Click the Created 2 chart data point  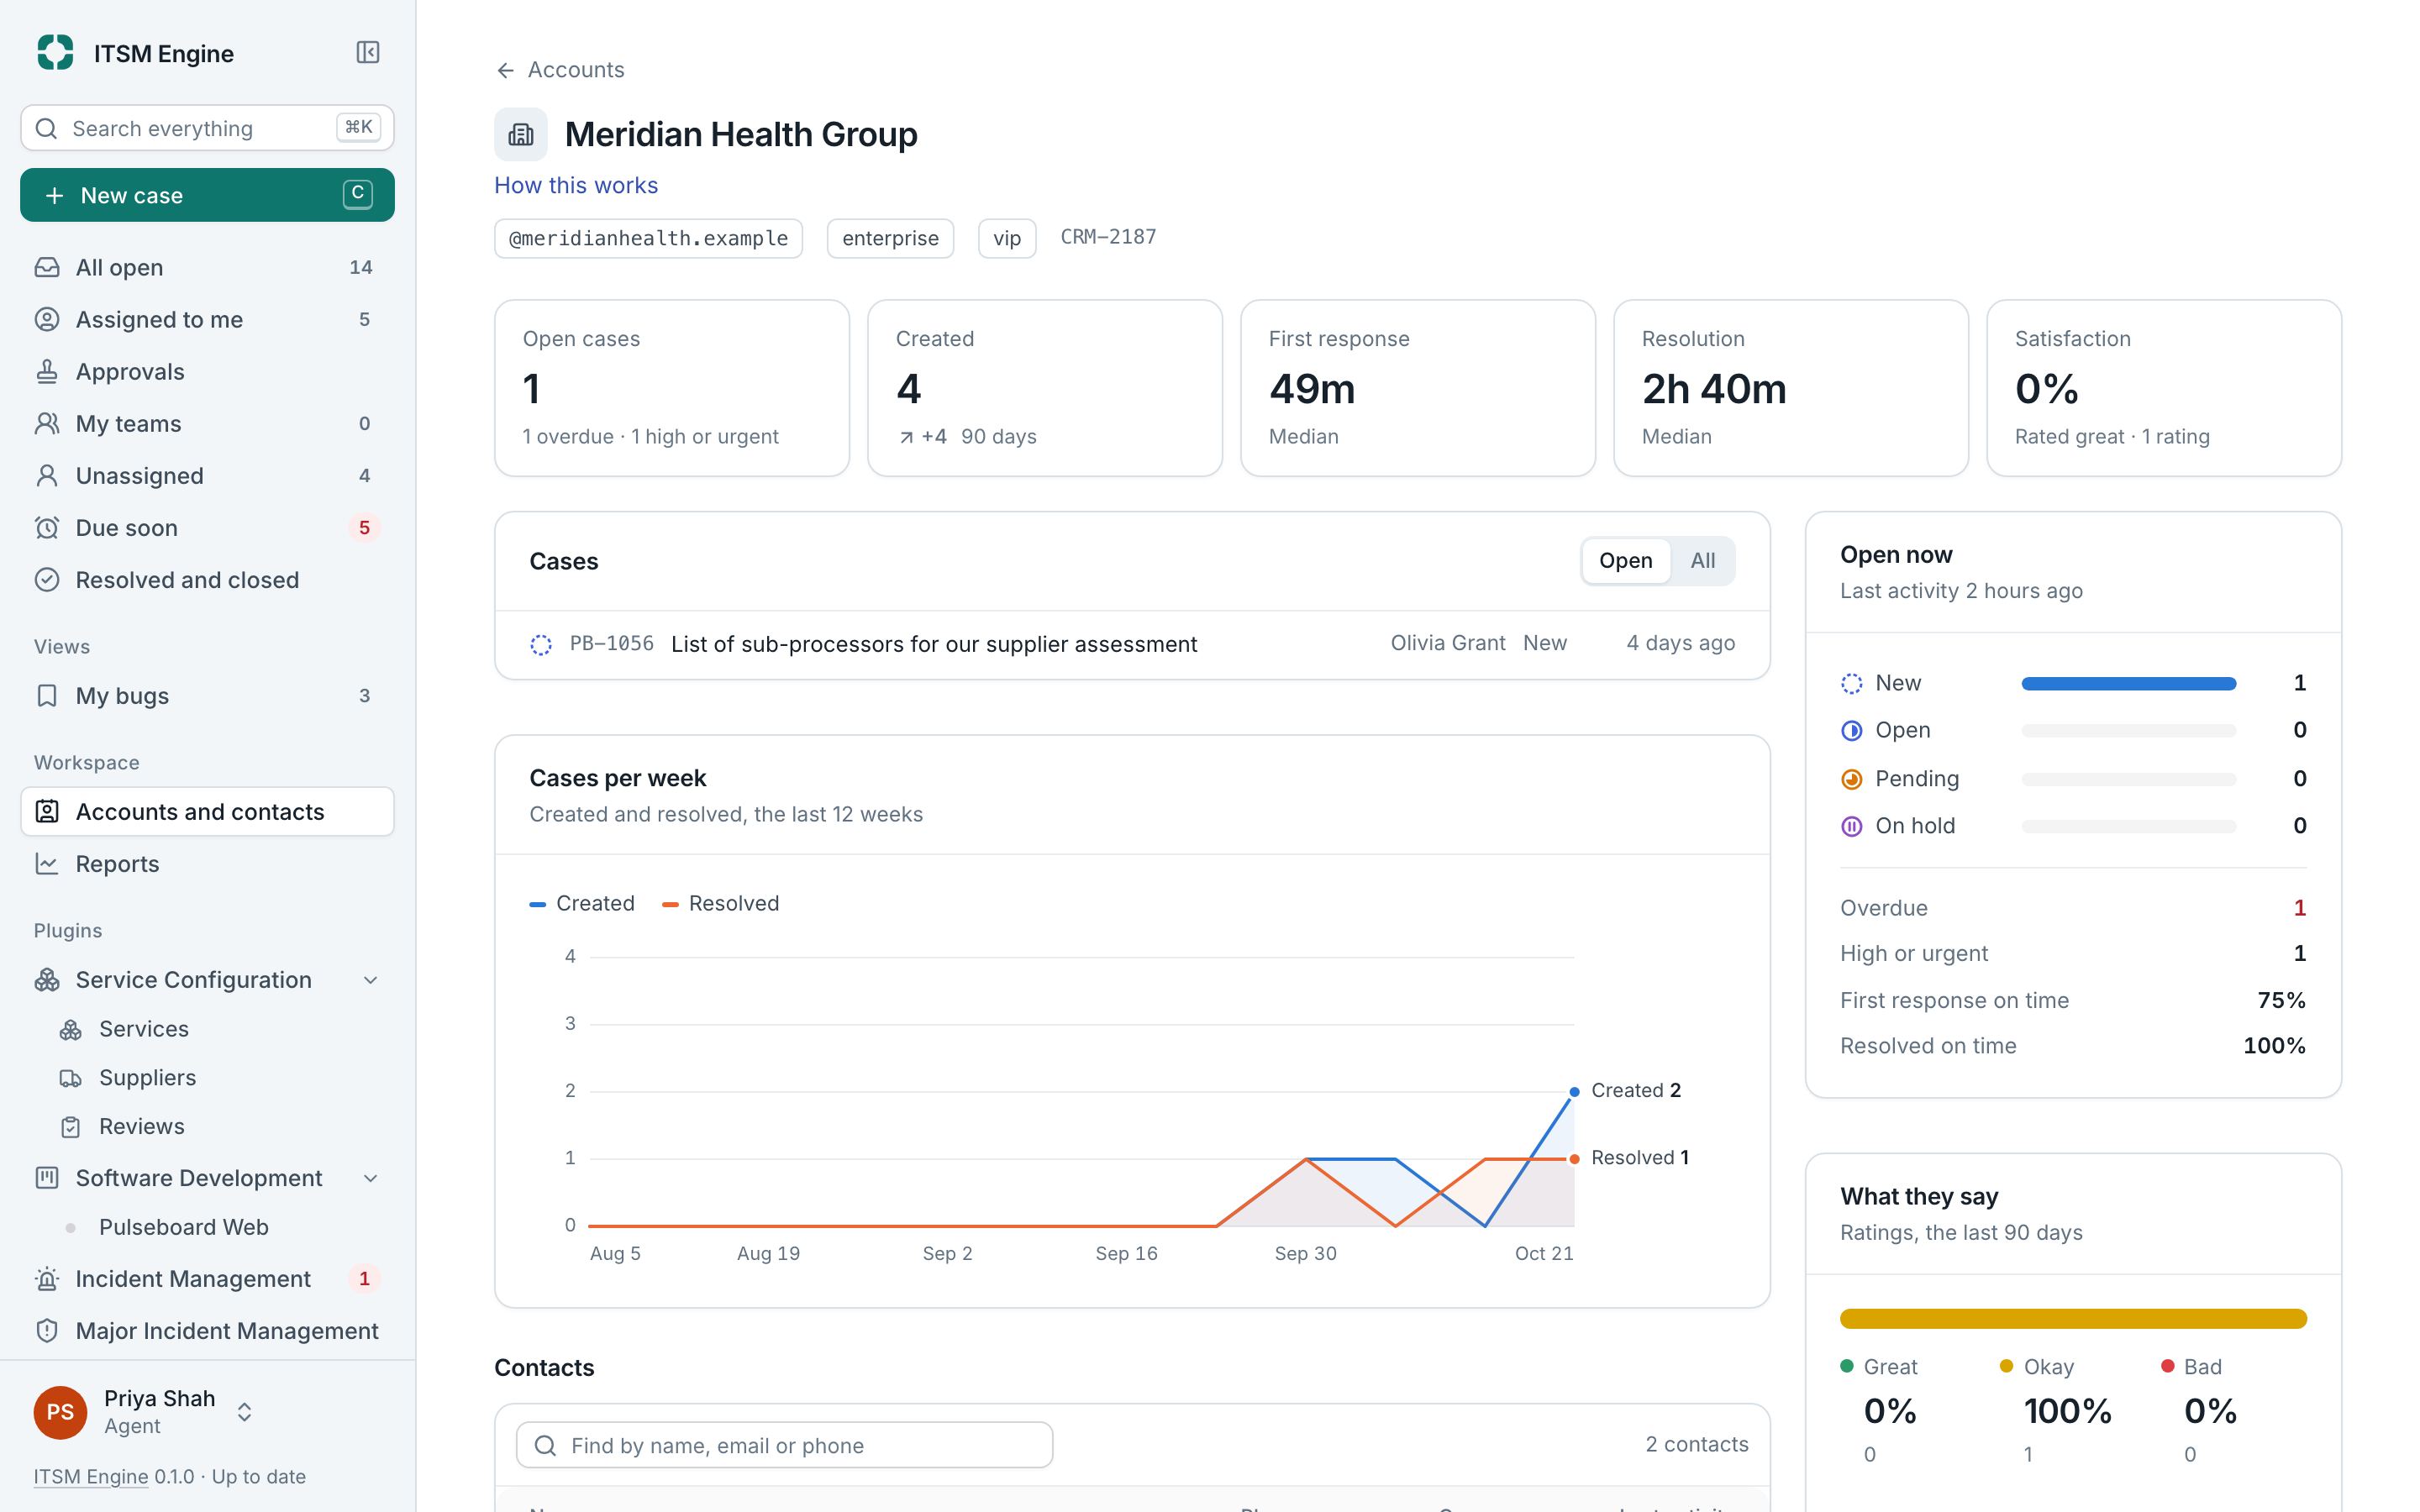click(1574, 1091)
